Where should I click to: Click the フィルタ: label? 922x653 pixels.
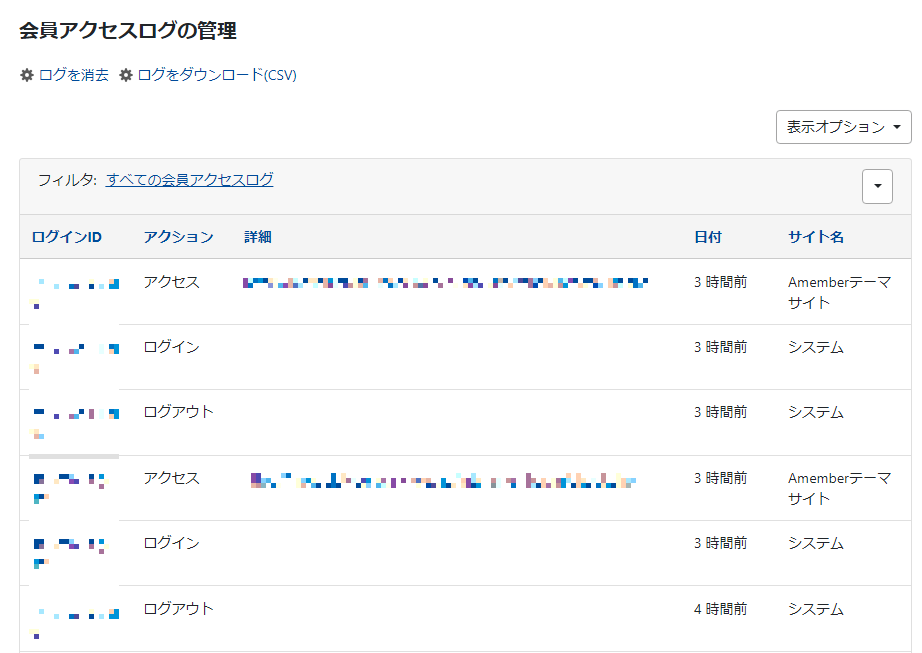point(67,180)
